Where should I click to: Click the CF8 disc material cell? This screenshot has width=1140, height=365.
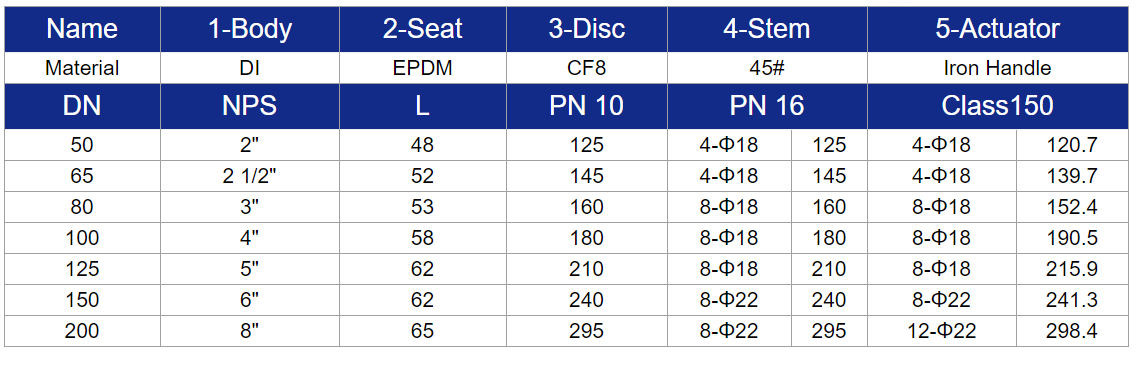(x=587, y=68)
